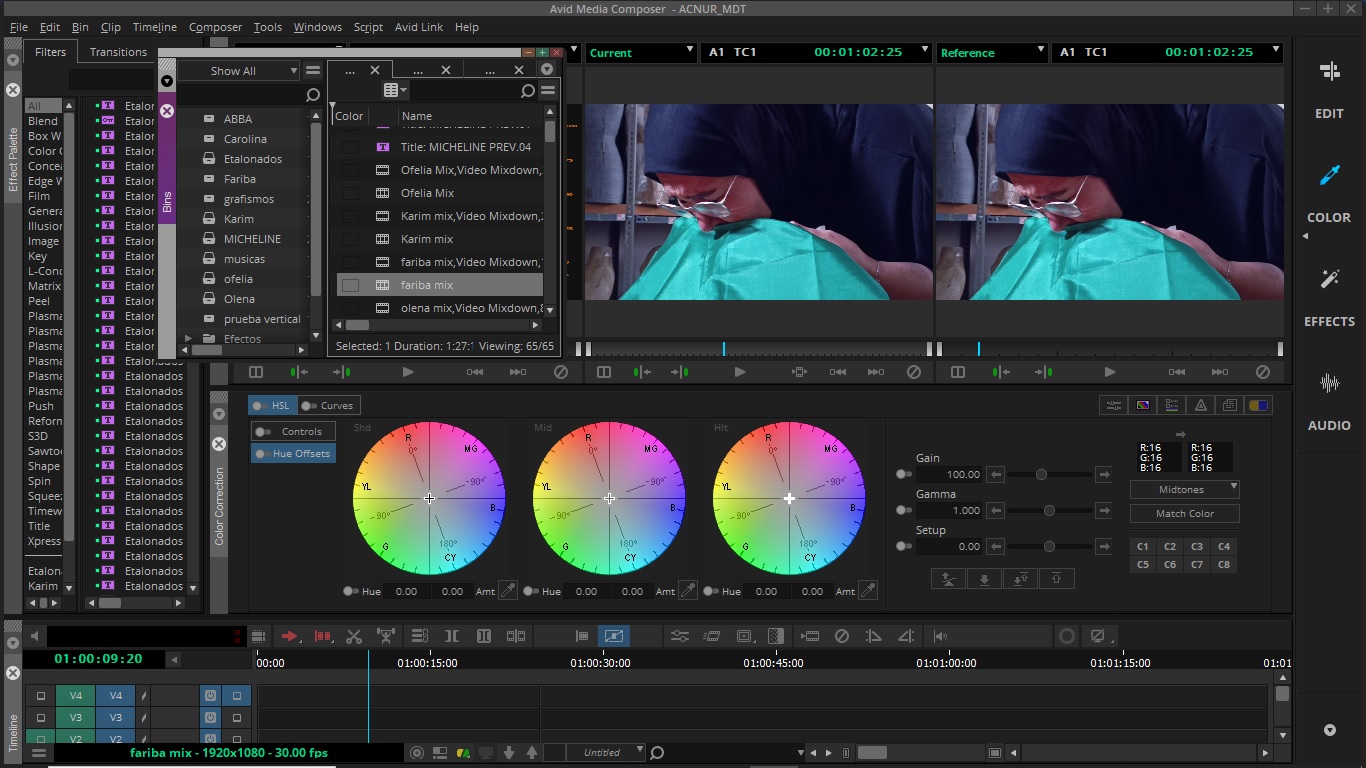
Task: Click the red lift/overwrite segment icon
Action: click(x=322, y=636)
